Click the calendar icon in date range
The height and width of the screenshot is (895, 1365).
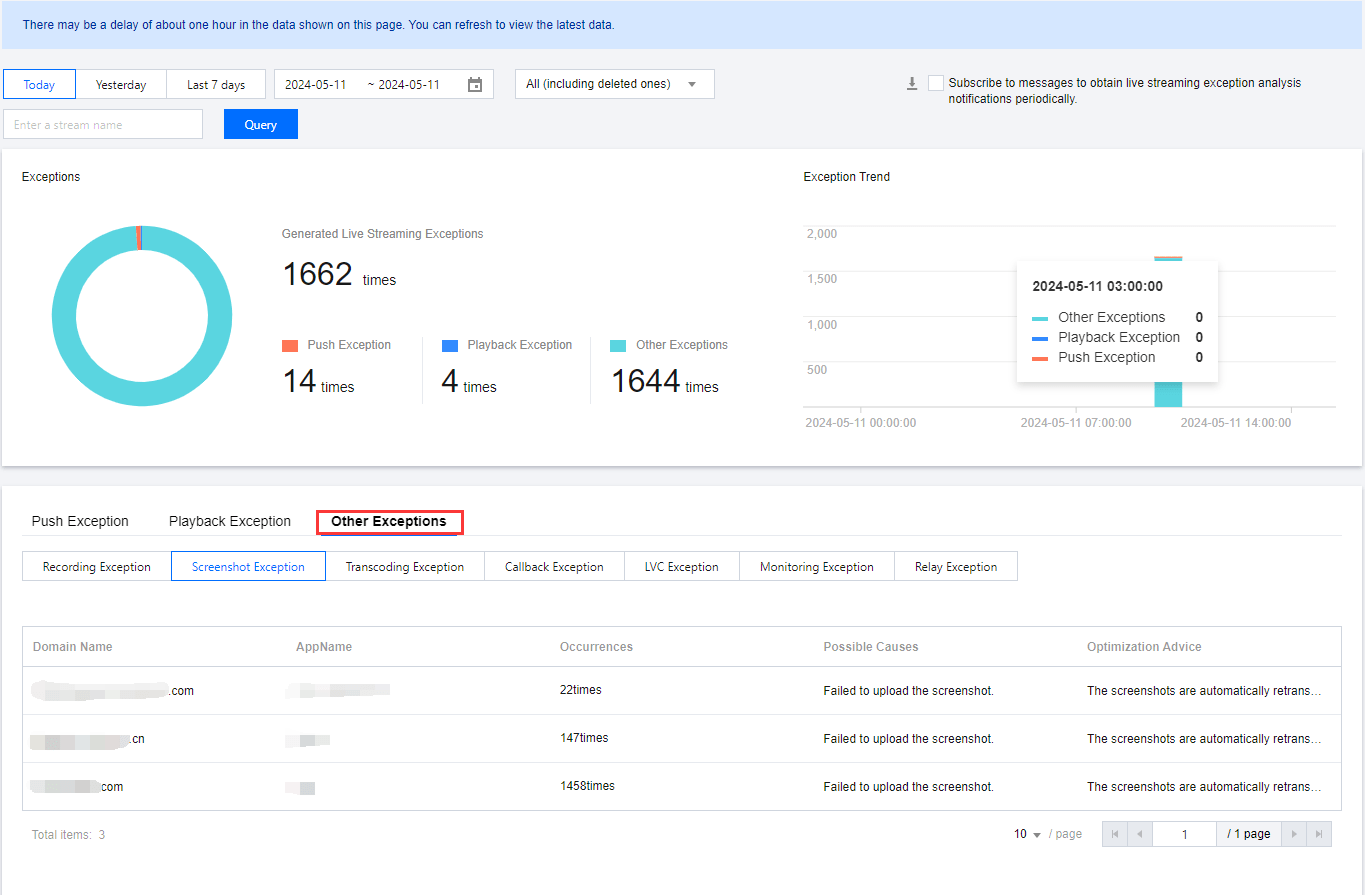pos(475,85)
